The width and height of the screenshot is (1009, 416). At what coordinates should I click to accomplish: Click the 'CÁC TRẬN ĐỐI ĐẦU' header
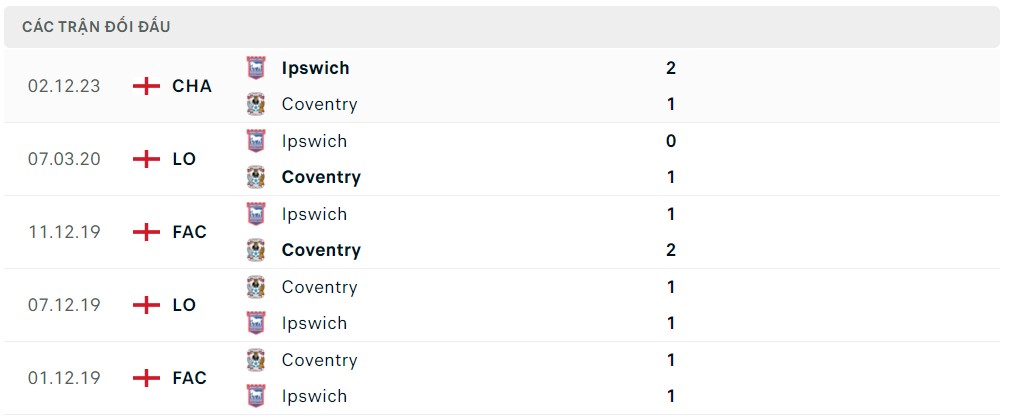click(96, 27)
